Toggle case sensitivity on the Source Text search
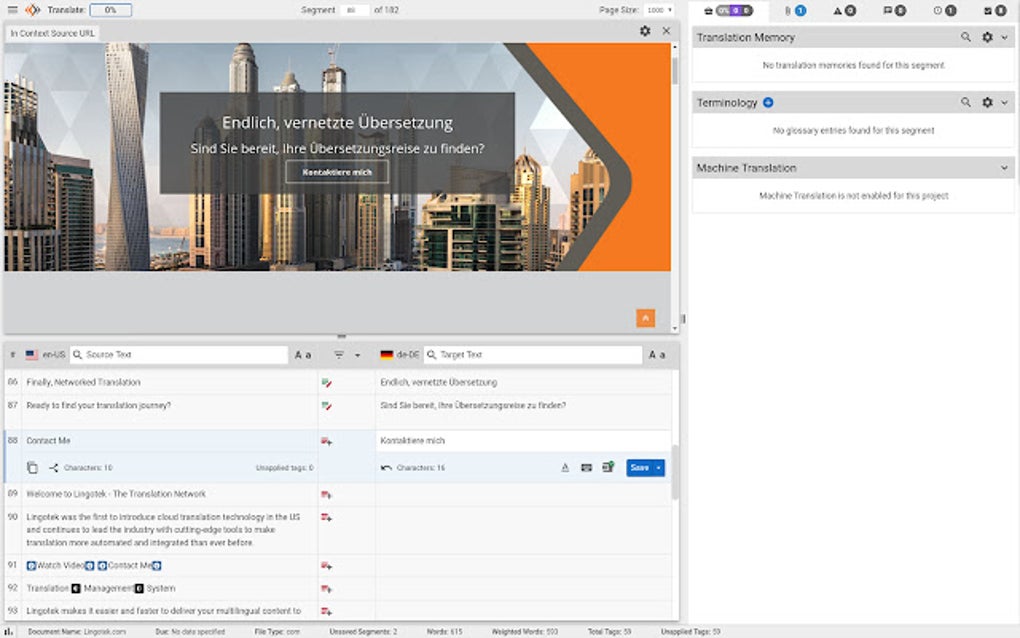This screenshot has height=638, width=1020. [x=302, y=354]
